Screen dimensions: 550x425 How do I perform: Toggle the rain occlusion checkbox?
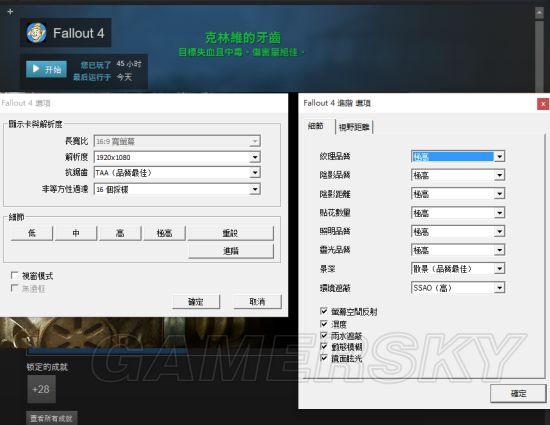tap(324, 335)
